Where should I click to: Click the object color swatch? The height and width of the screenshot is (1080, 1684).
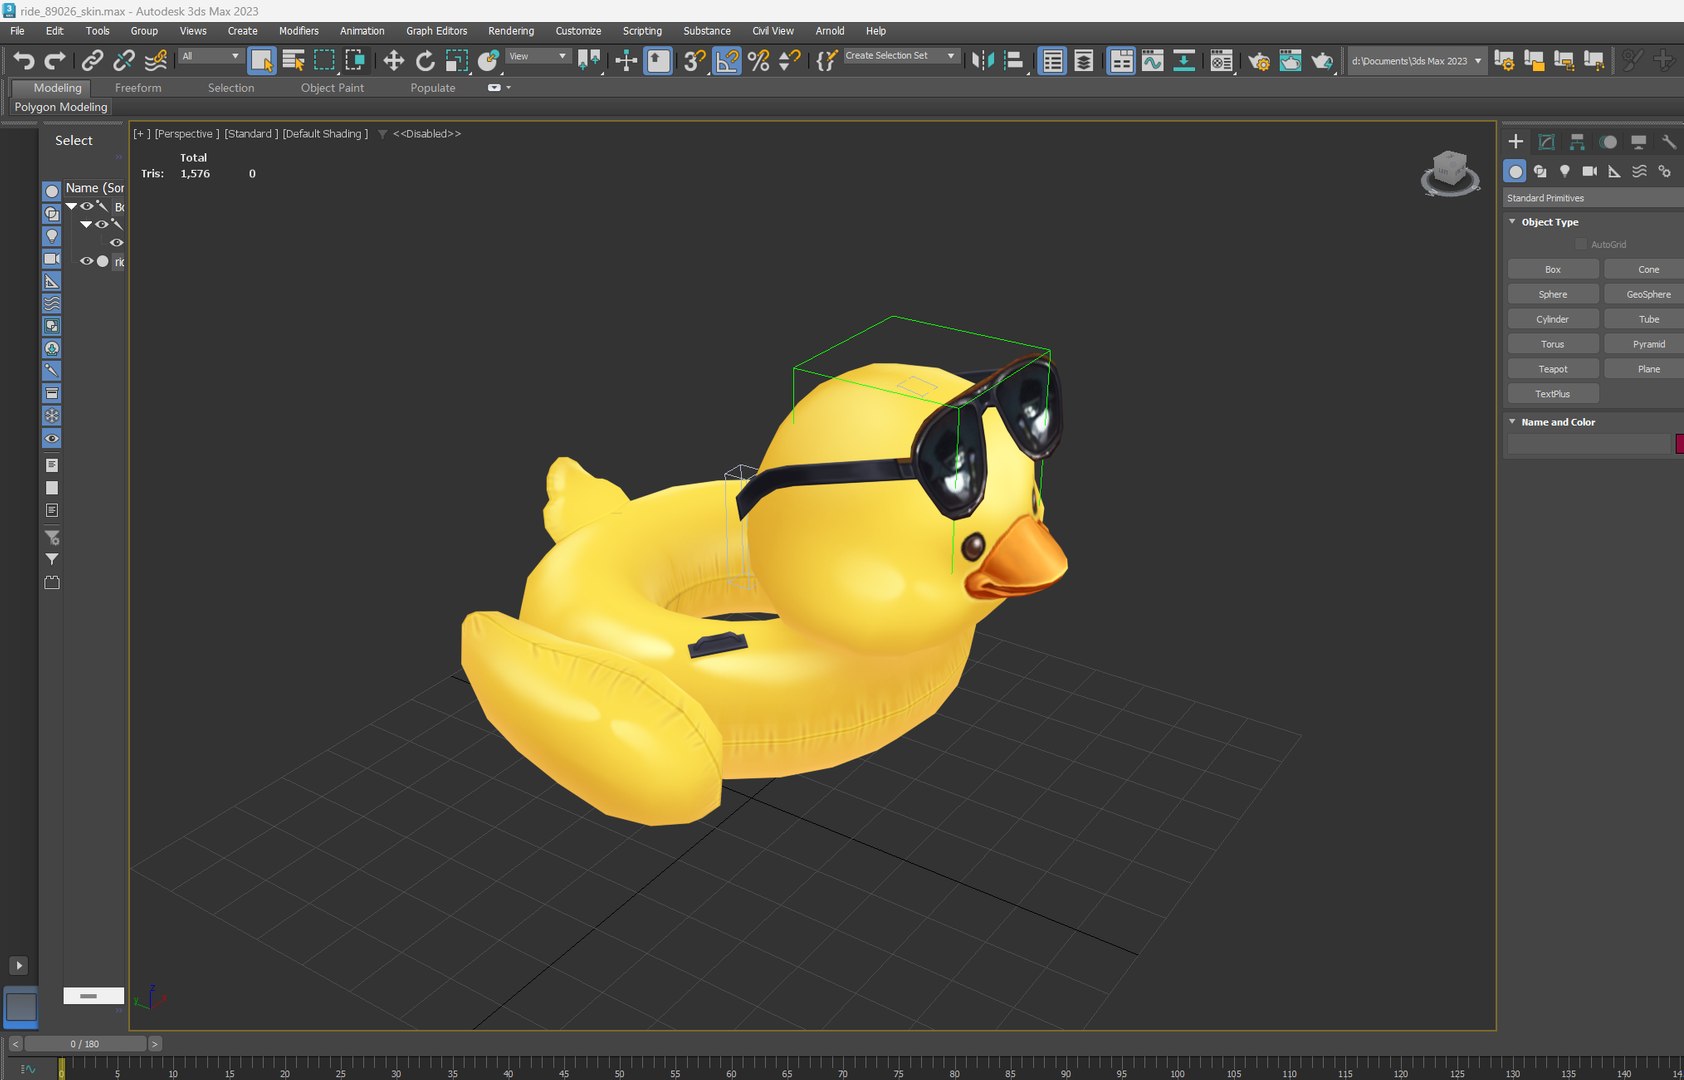(1679, 444)
